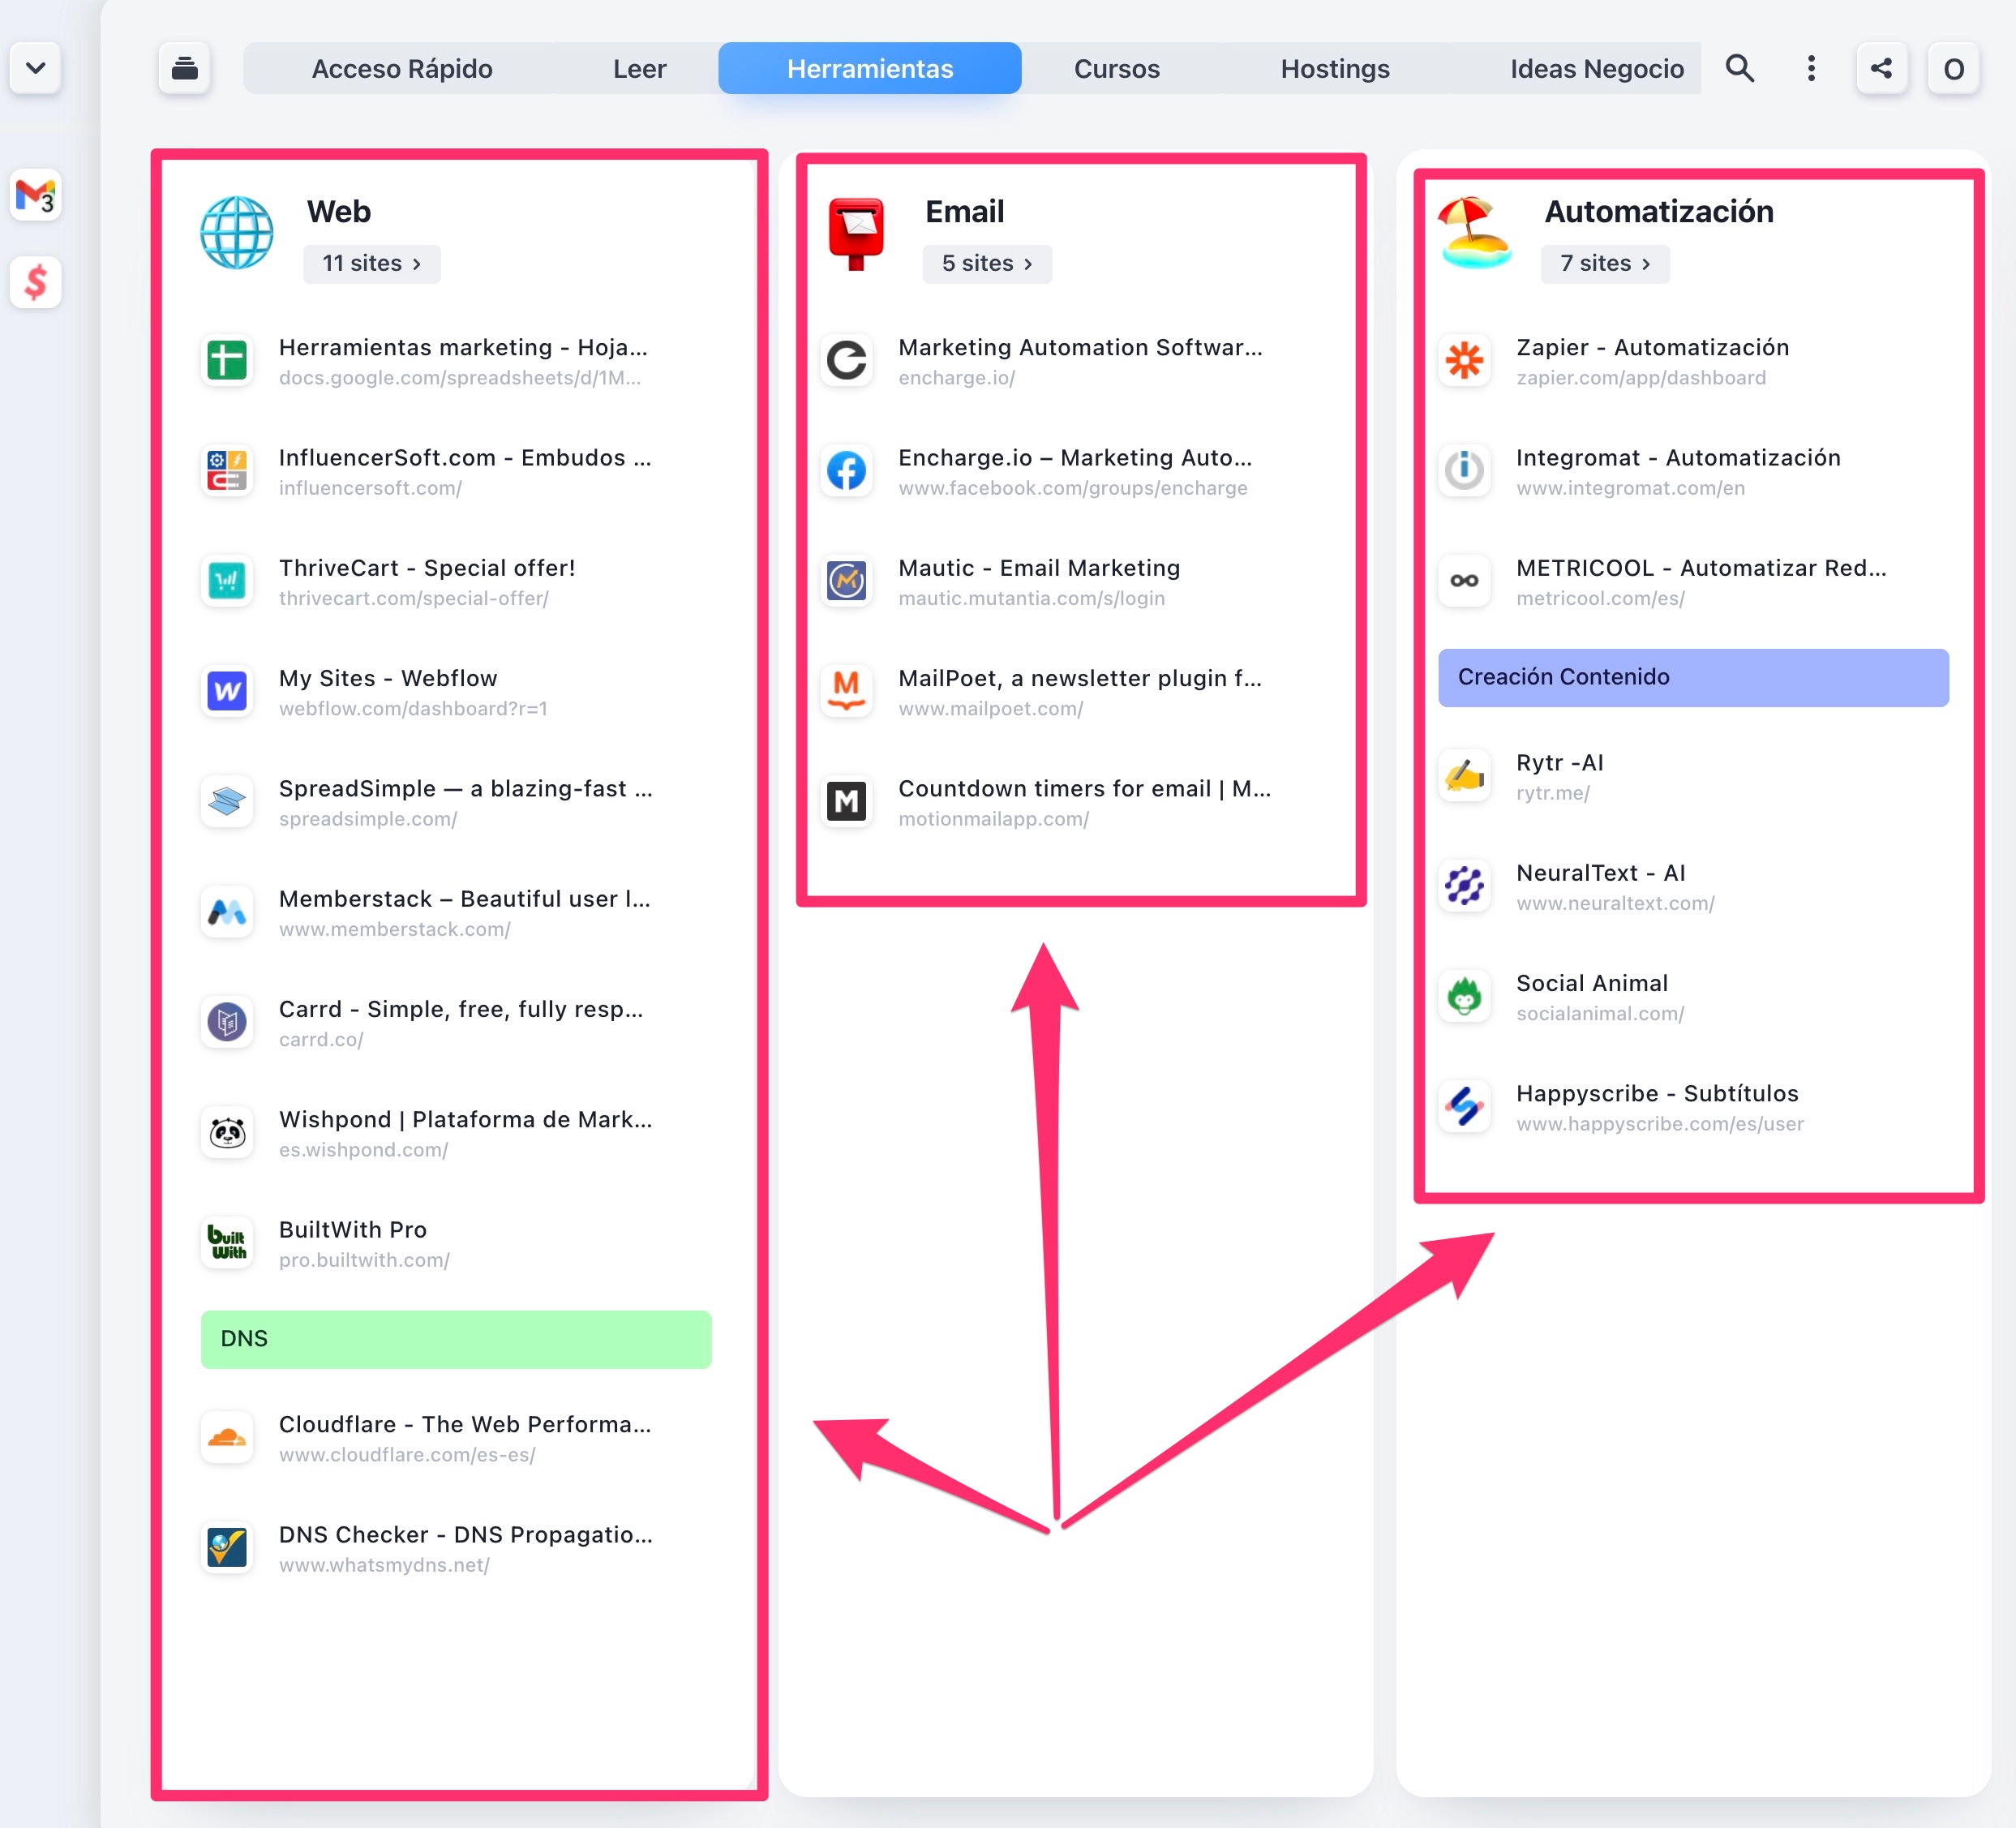Open the Encharge C logo icon
This screenshot has width=2016, height=1828.
846,360
